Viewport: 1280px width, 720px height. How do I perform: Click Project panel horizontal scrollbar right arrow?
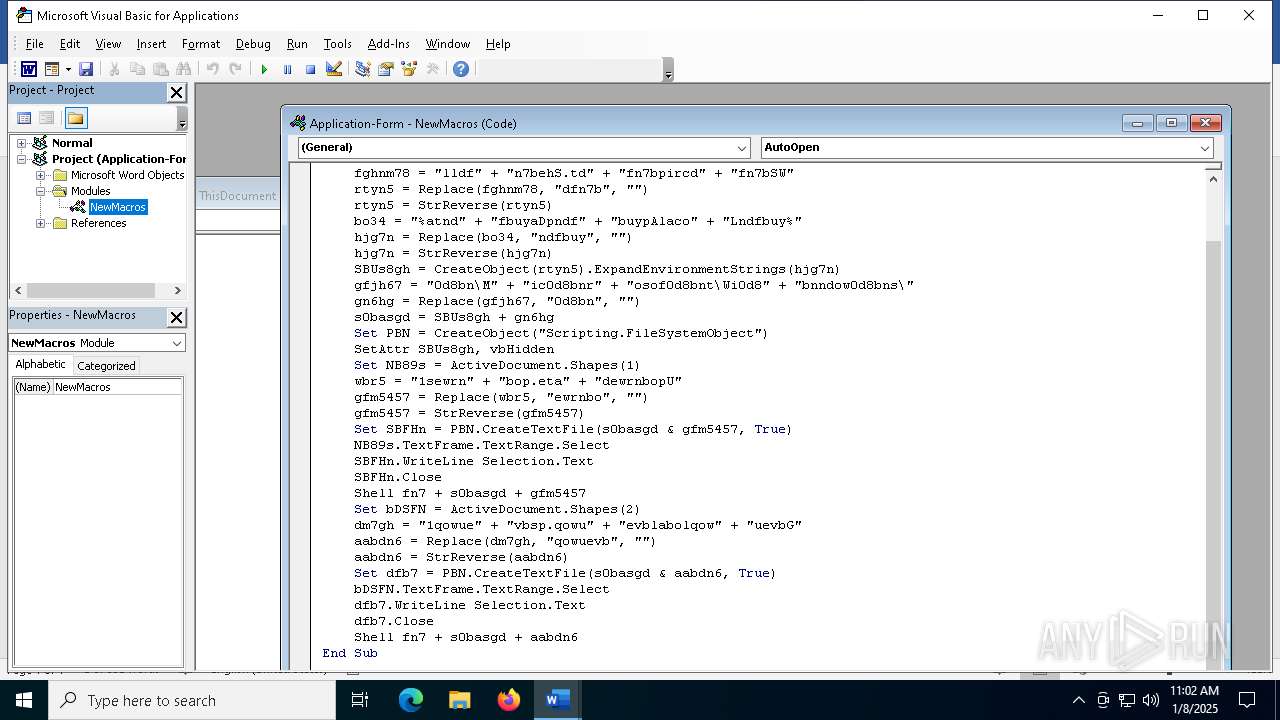click(x=177, y=291)
